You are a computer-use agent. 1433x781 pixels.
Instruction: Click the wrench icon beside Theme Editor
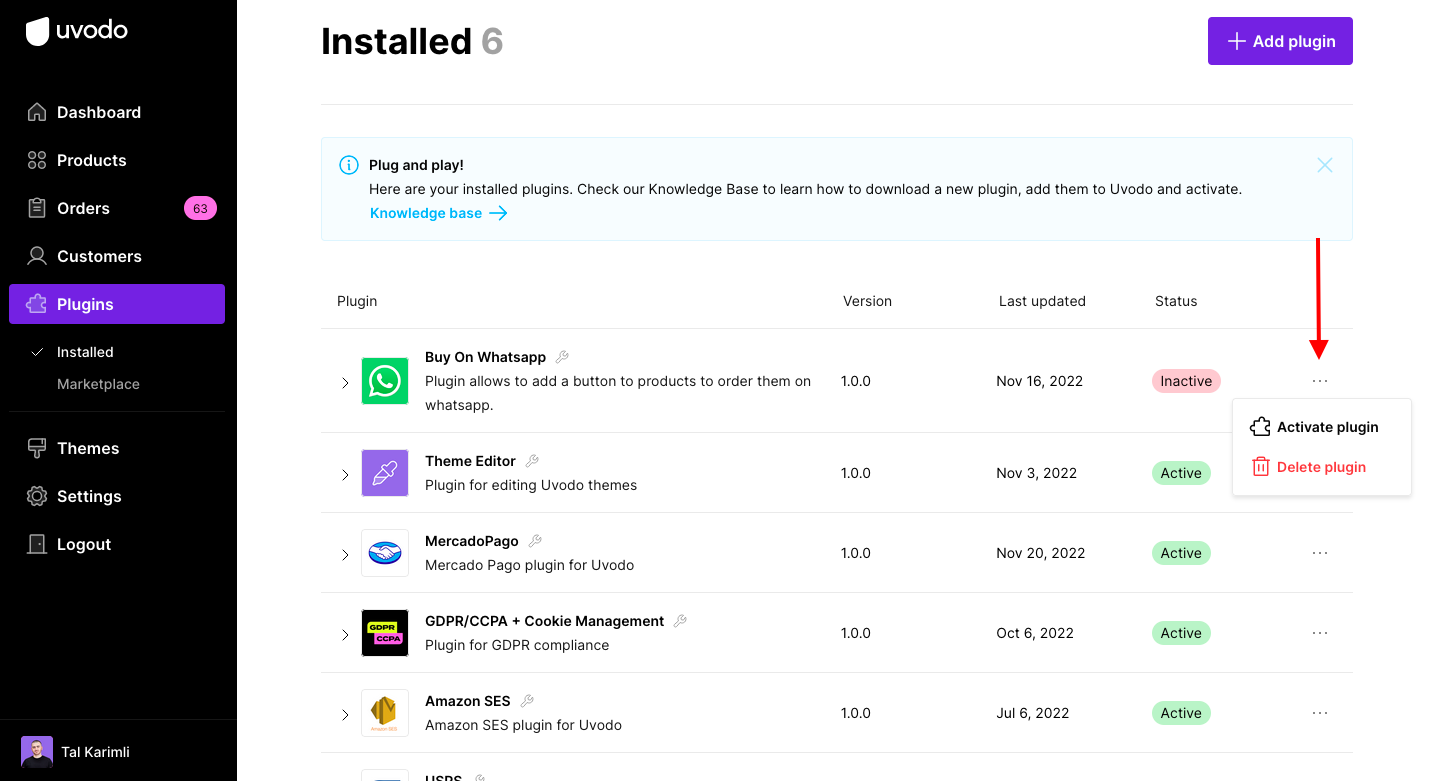[532, 461]
